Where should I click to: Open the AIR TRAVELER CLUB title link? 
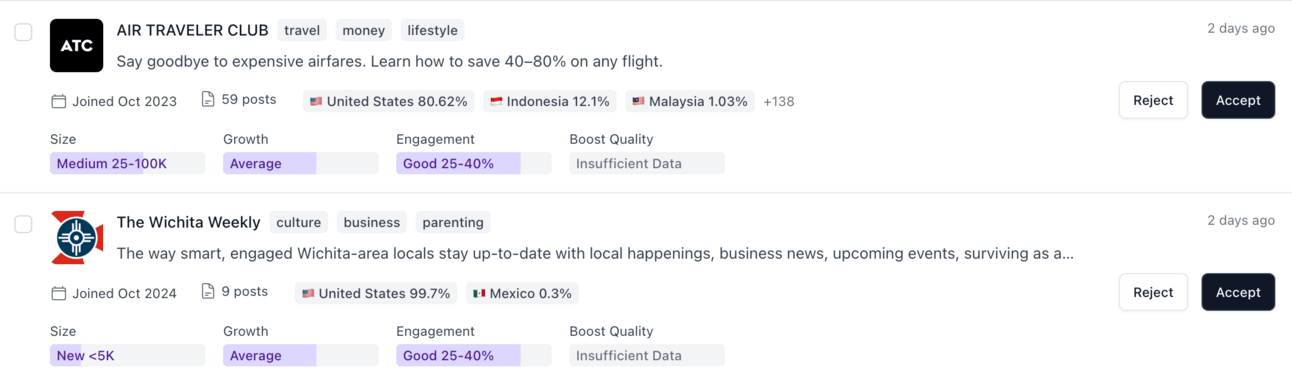(193, 30)
